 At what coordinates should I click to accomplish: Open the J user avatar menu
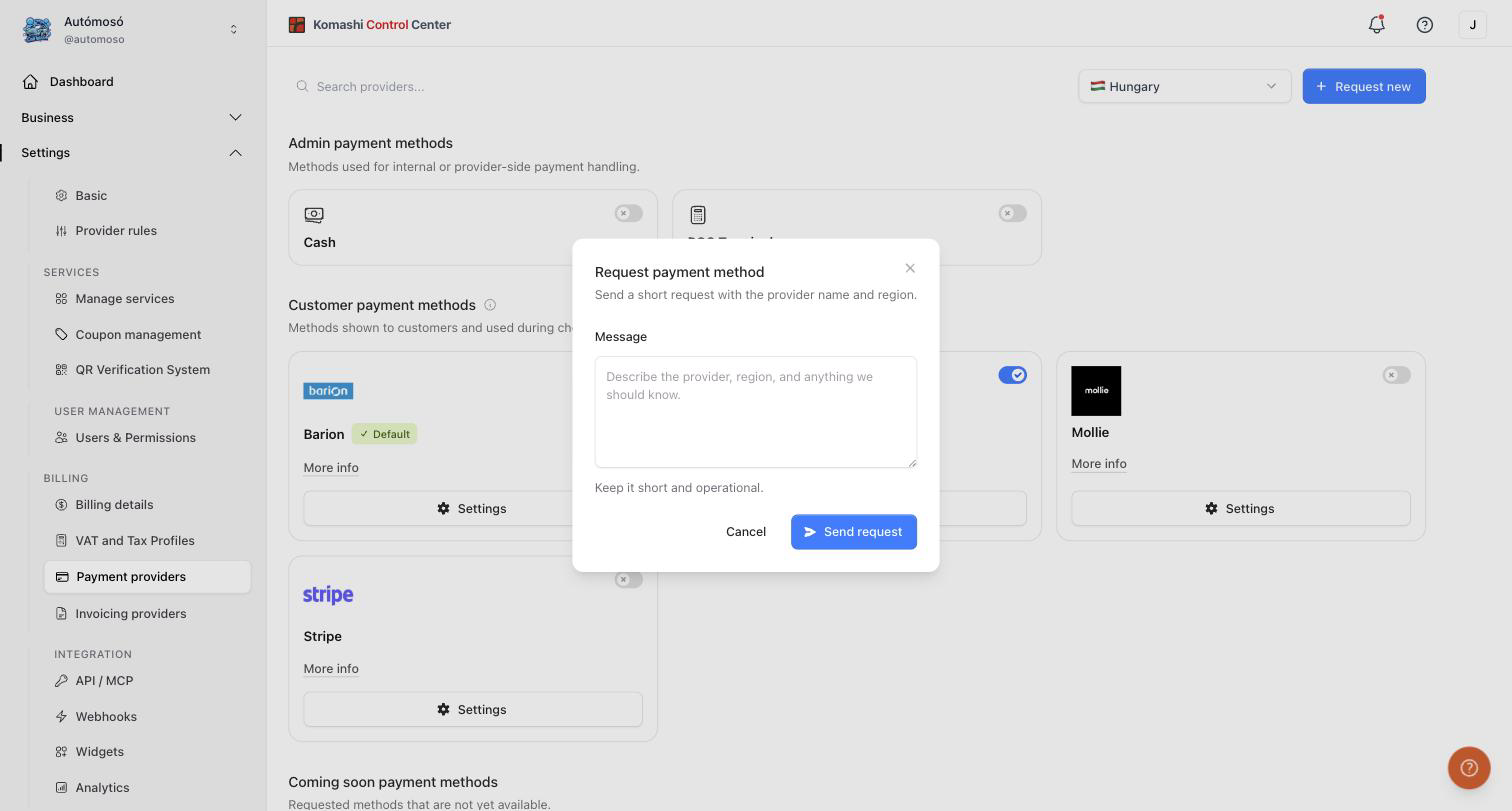pos(1472,25)
